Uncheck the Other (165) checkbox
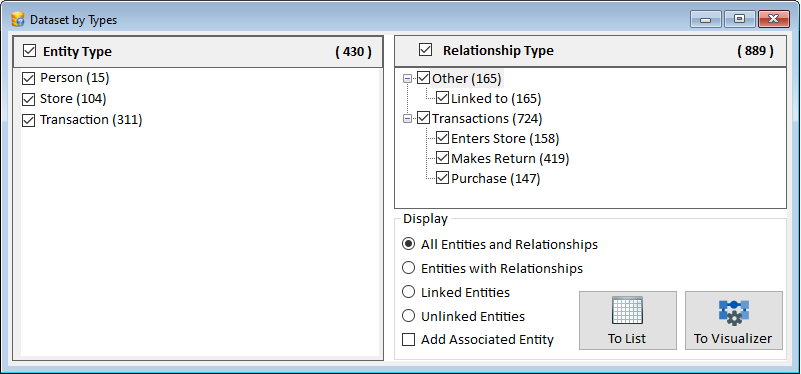 point(423,78)
